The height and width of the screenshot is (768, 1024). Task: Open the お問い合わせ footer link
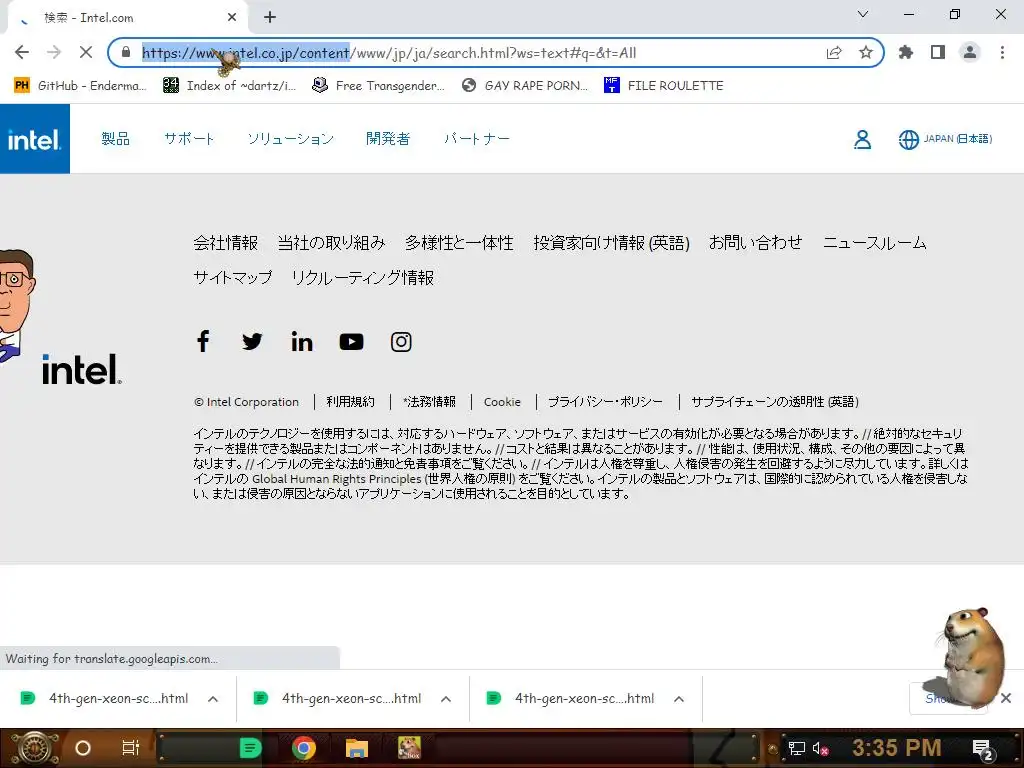(756, 243)
